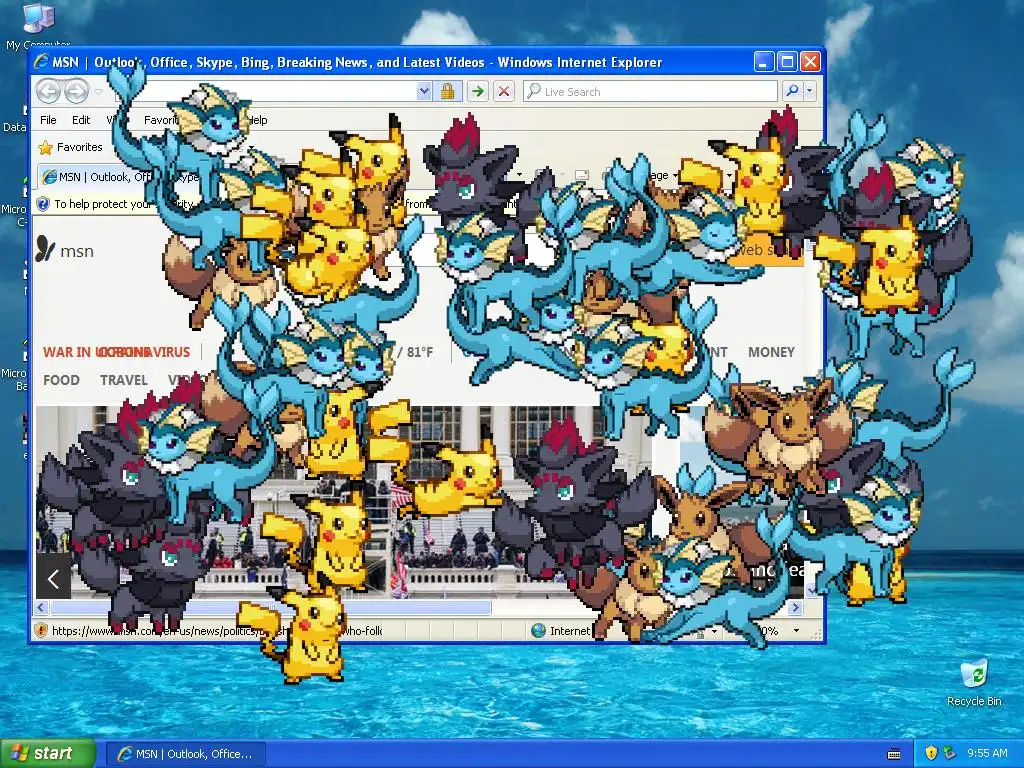Click the horizontal scrollbar thumb

(270, 608)
